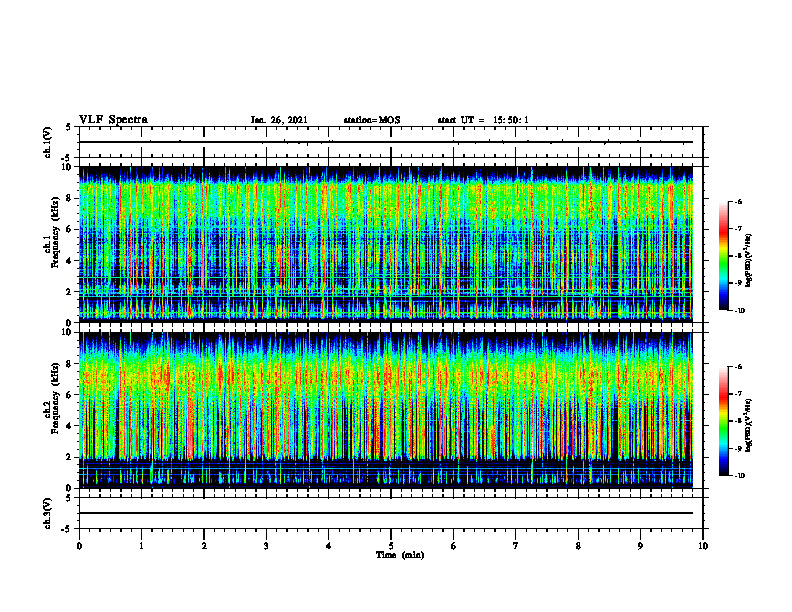
Task: Click the '6' kHz tick on ch.2 spectrogram
Action: pos(70,395)
